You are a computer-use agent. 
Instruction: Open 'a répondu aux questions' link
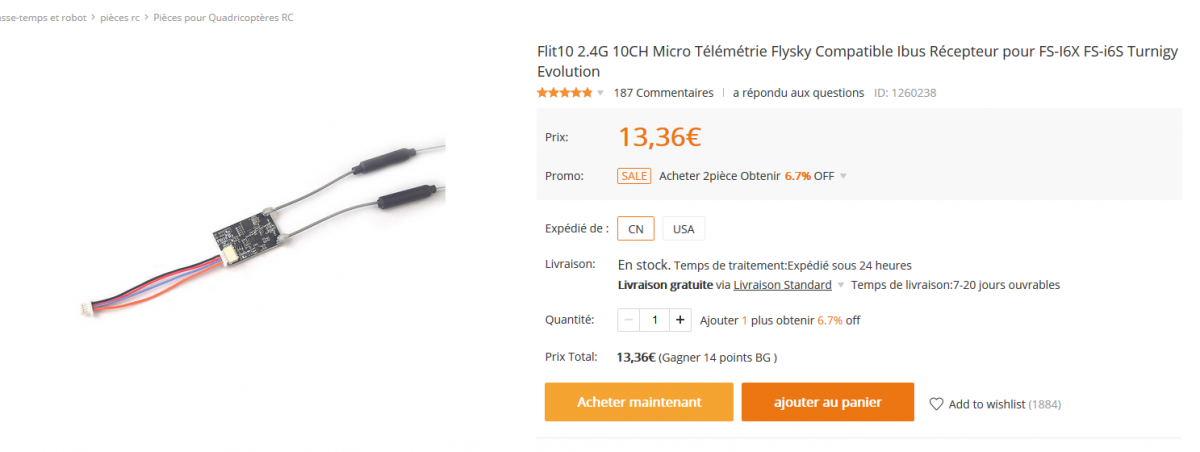click(x=798, y=93)
